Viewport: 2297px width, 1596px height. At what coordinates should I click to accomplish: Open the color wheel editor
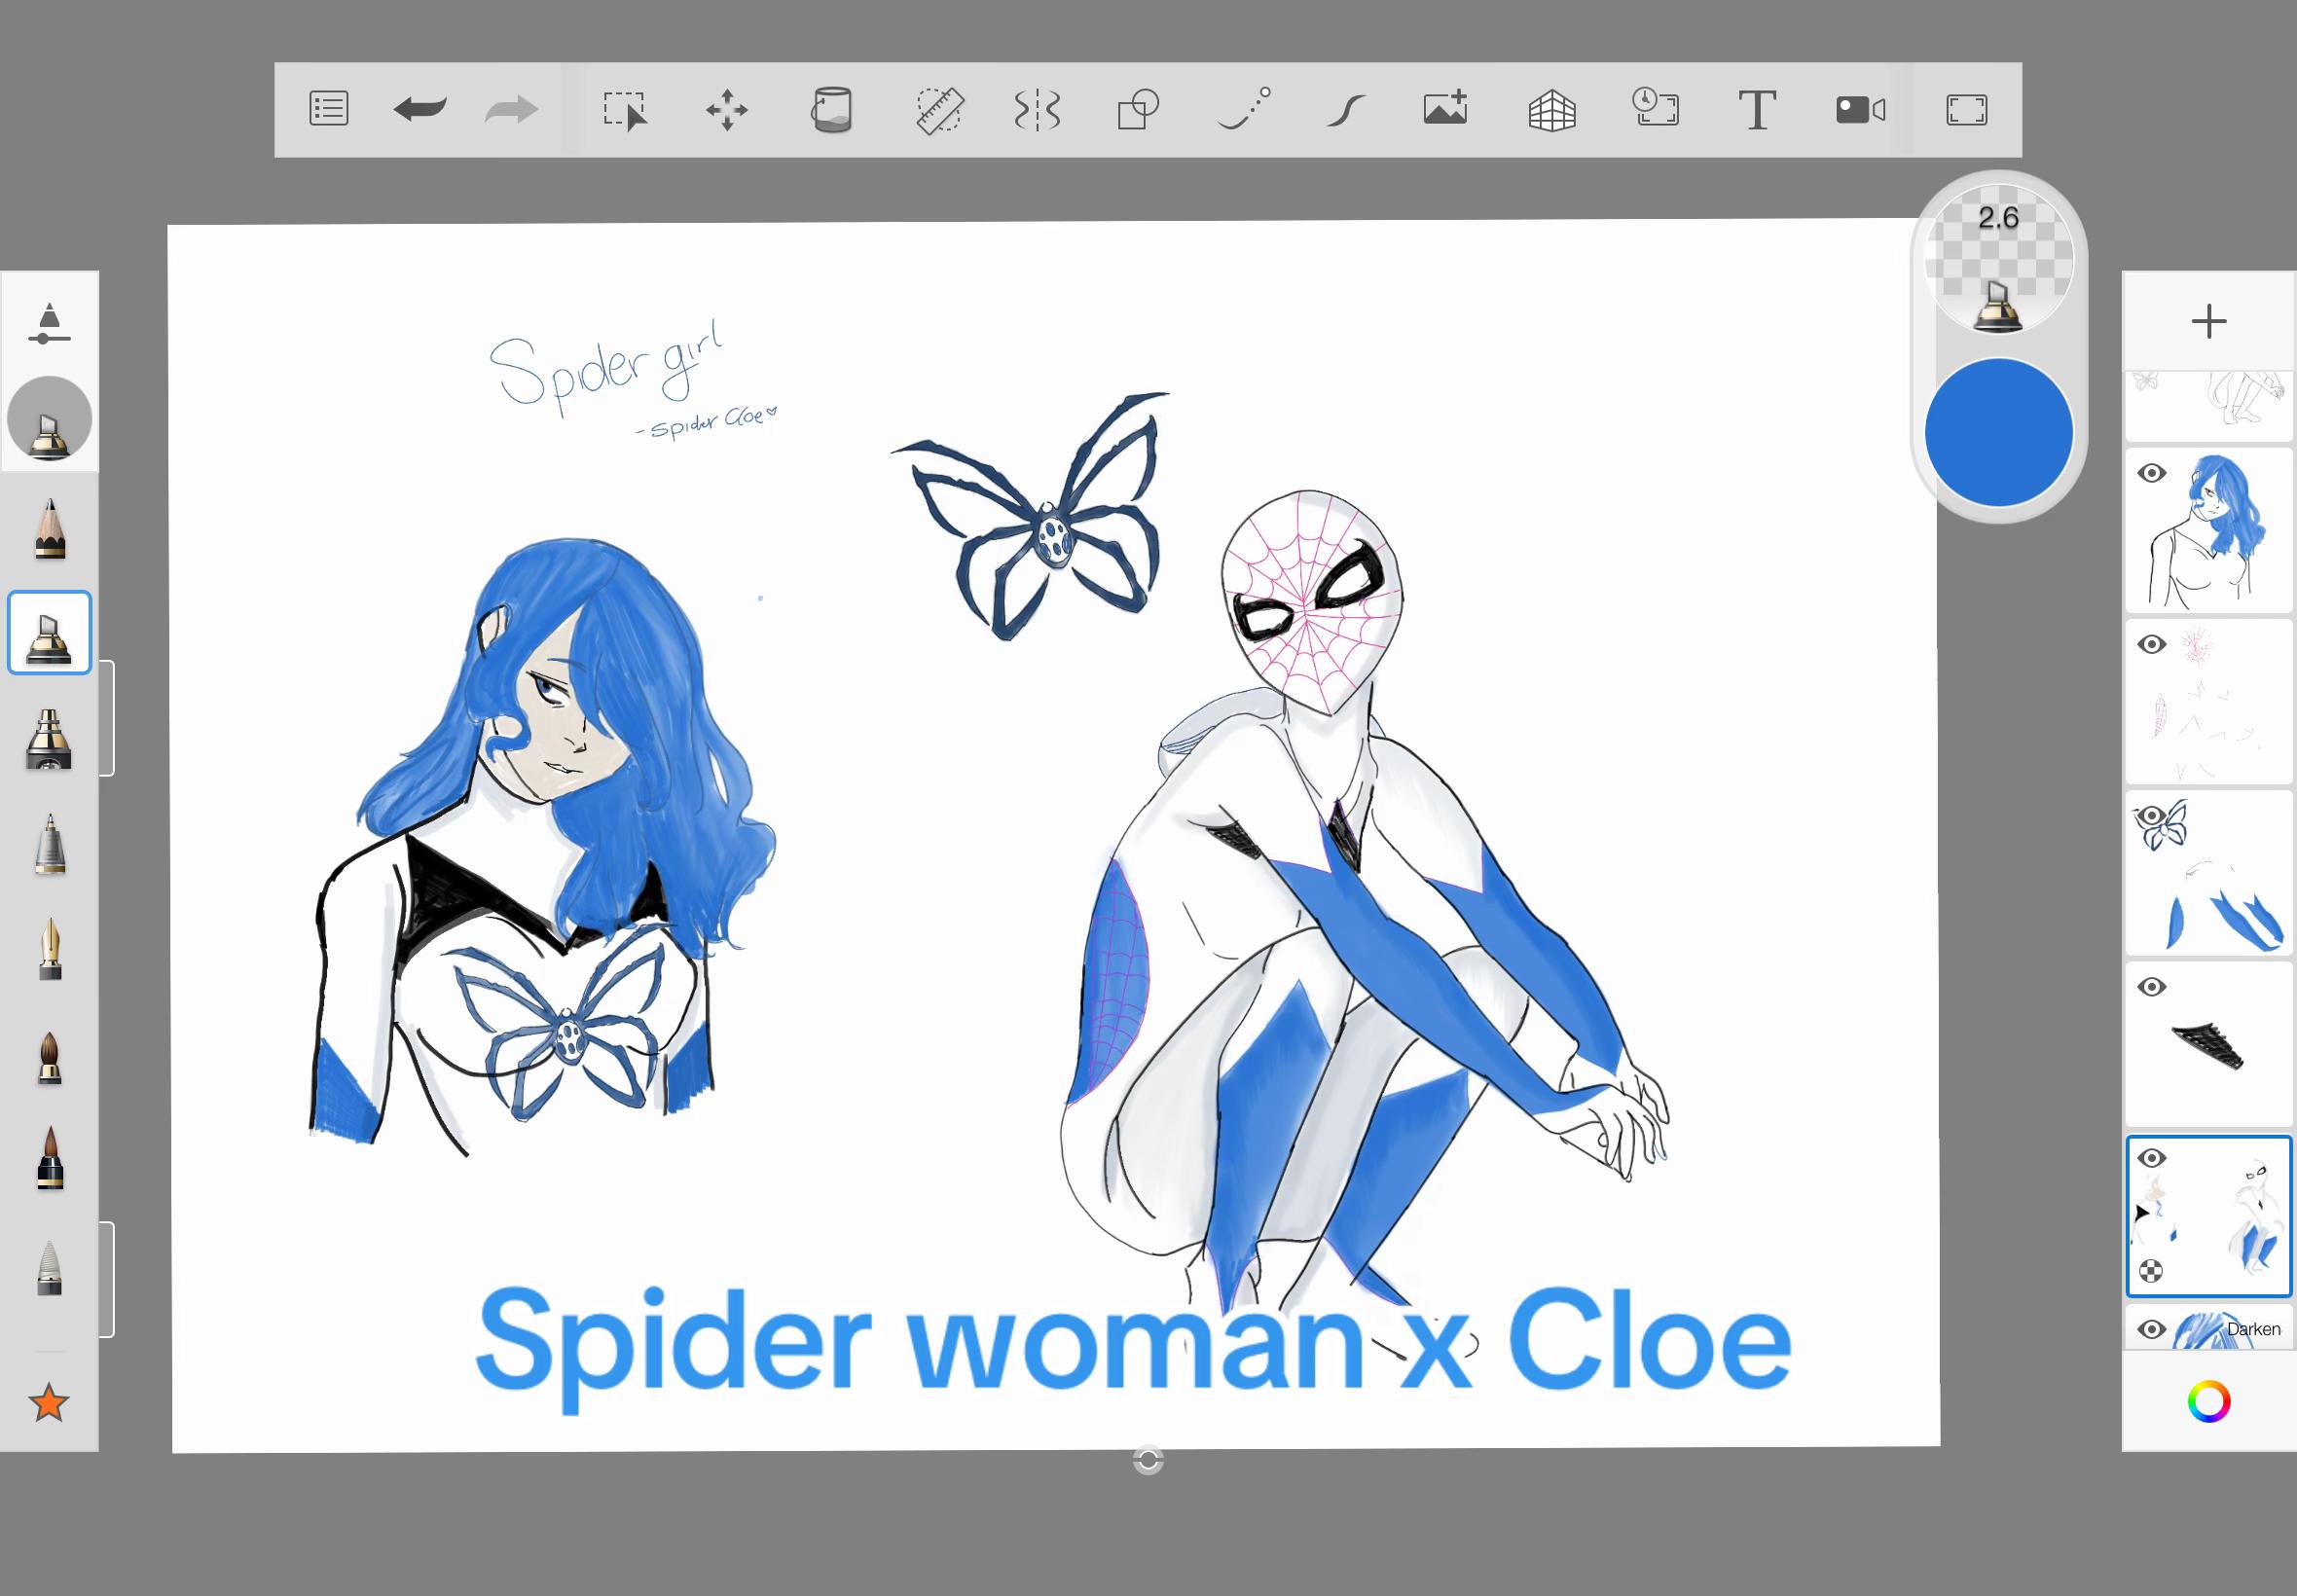[2209, 1401]
